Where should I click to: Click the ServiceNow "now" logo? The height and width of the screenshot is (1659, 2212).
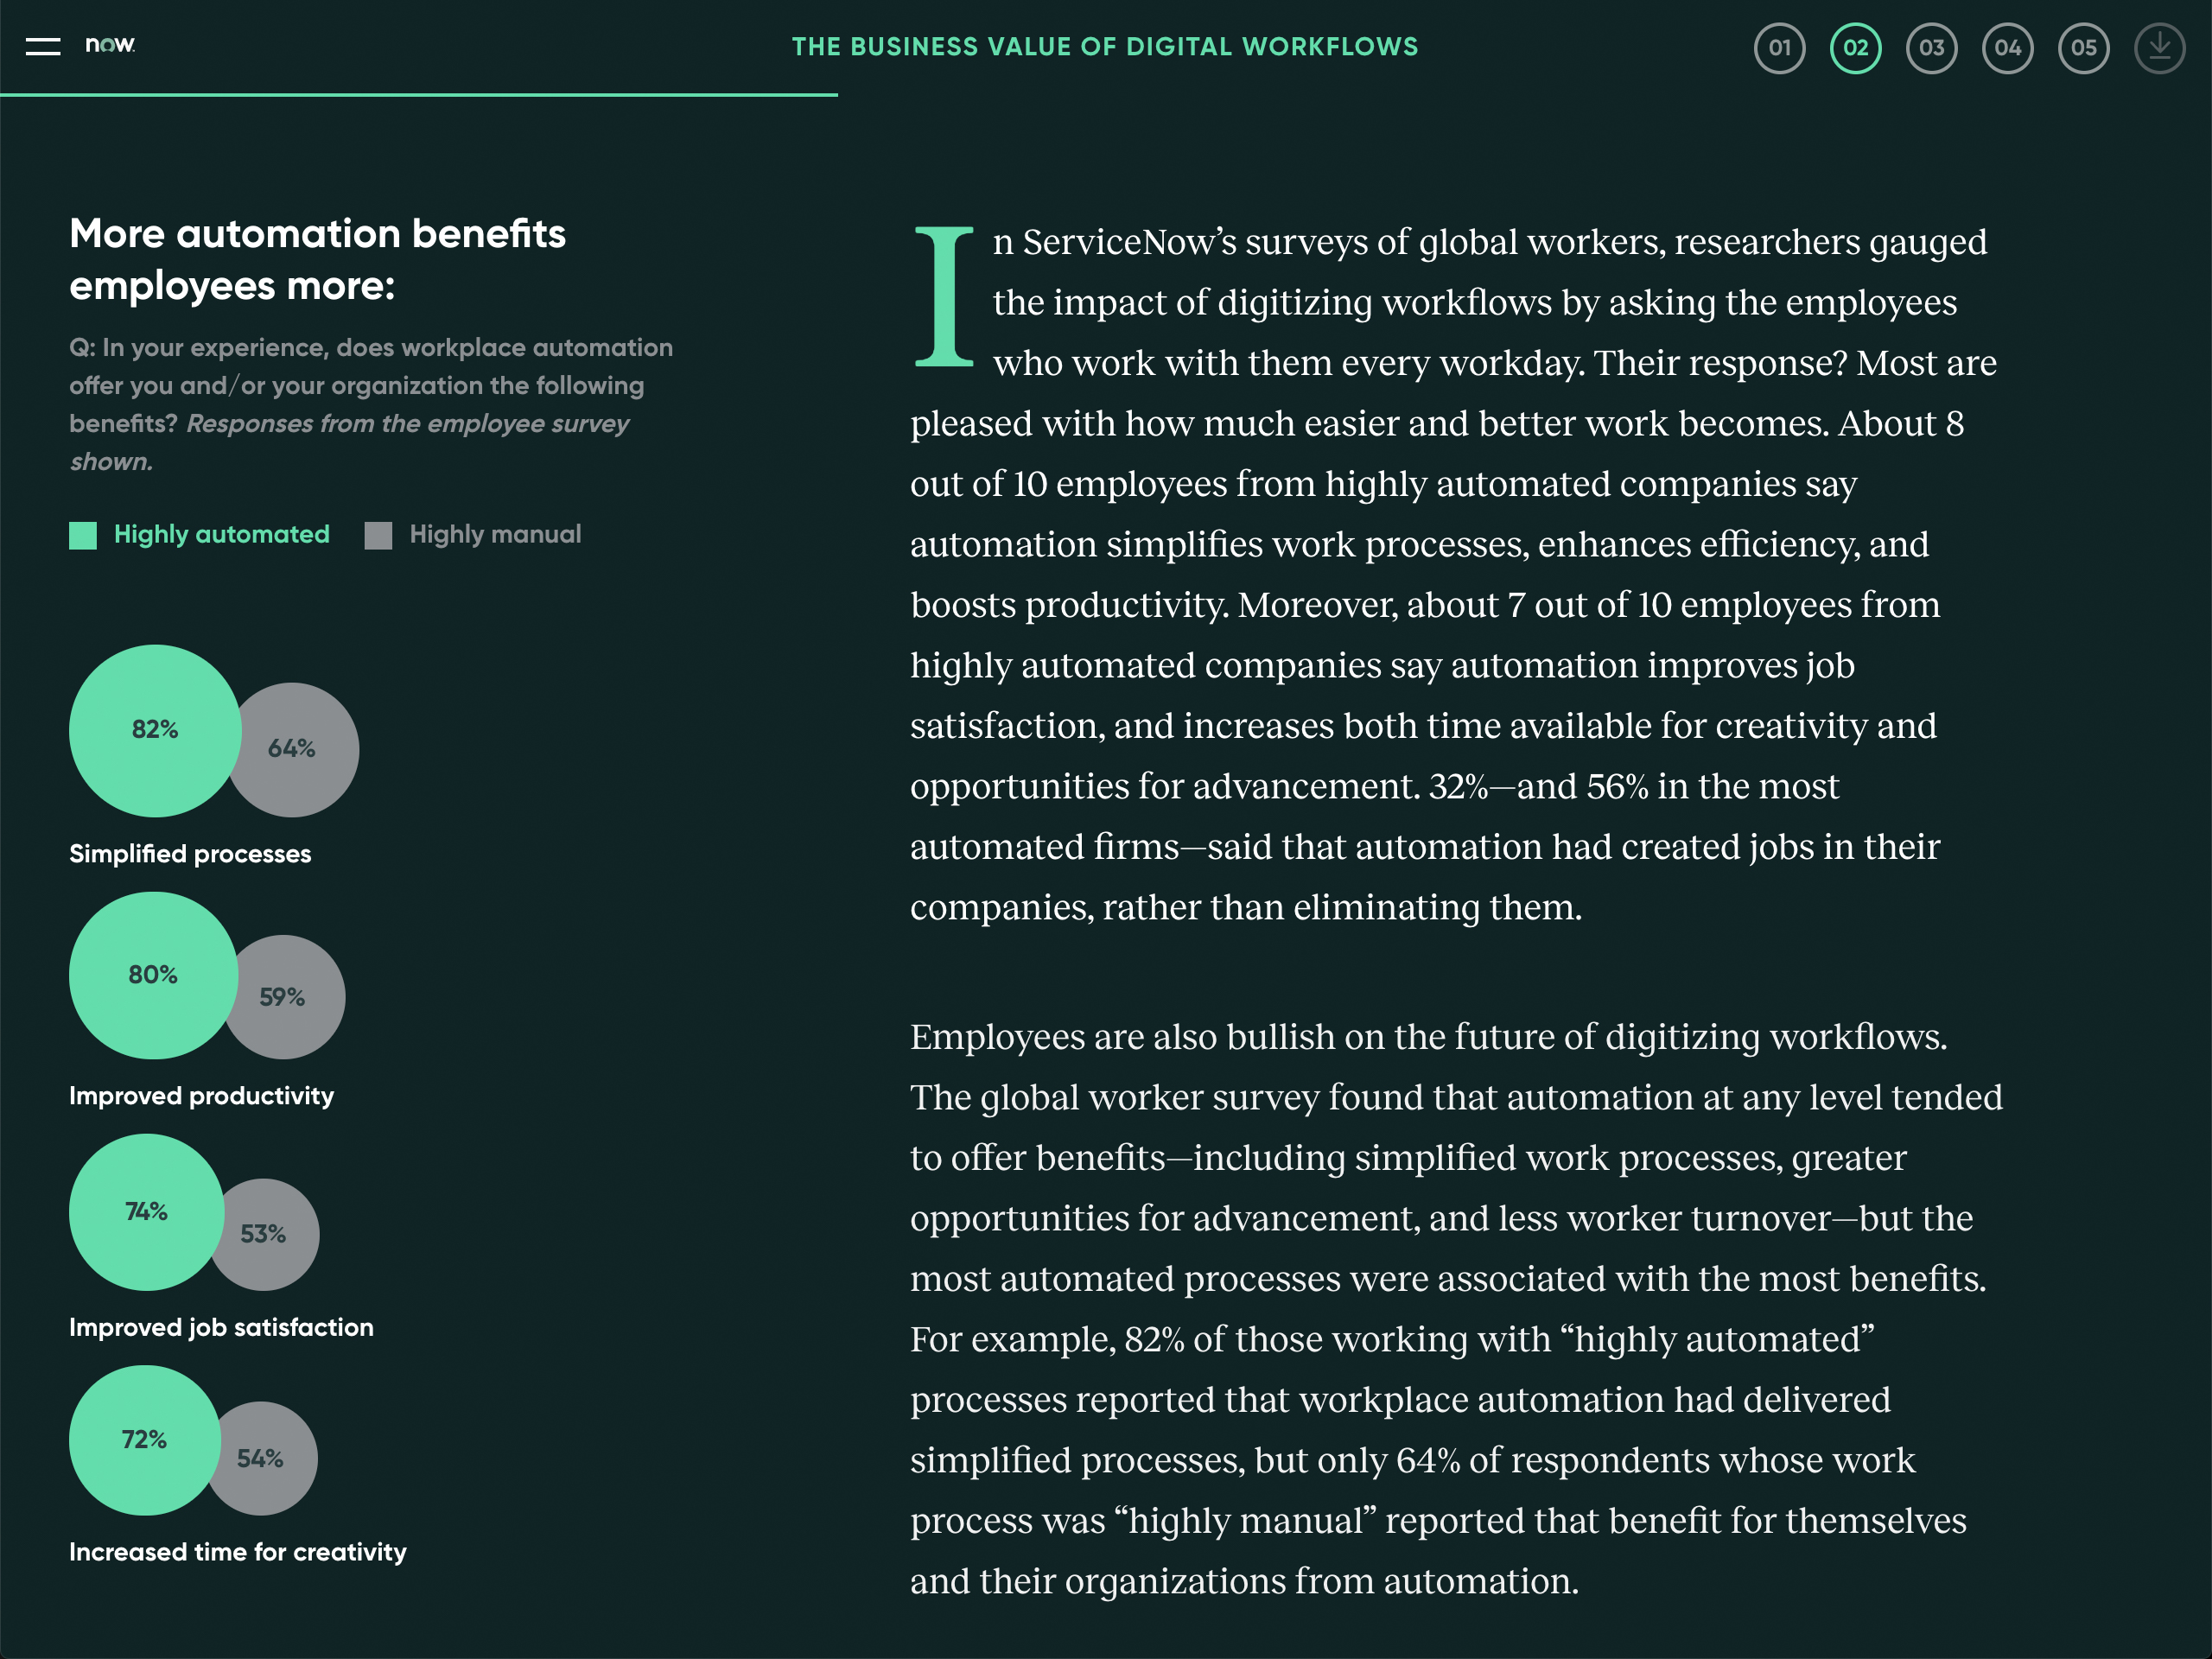coord(108,46)
